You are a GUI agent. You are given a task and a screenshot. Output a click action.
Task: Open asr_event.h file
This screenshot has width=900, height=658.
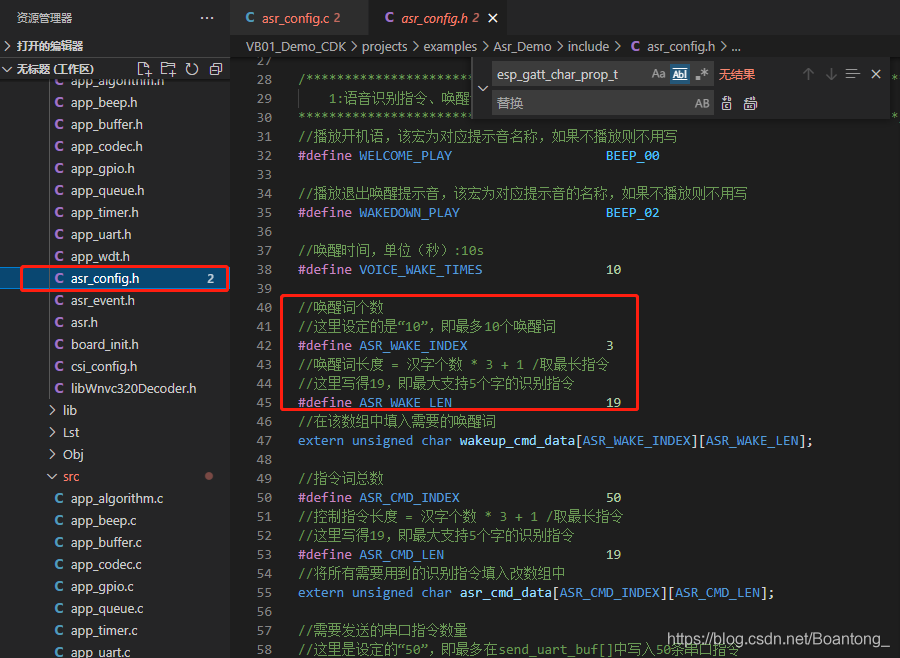coord(115,300)
